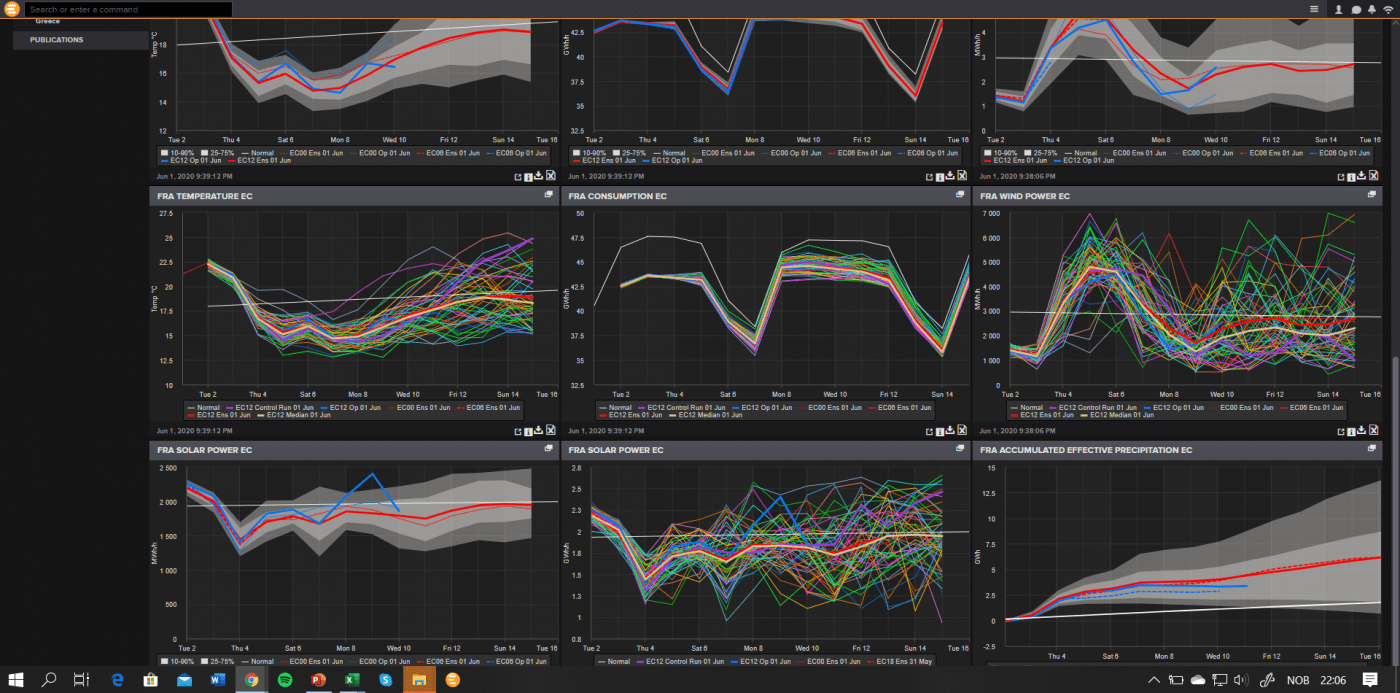Download the FRA Consumption EC chart data

[x=950, y=430]
